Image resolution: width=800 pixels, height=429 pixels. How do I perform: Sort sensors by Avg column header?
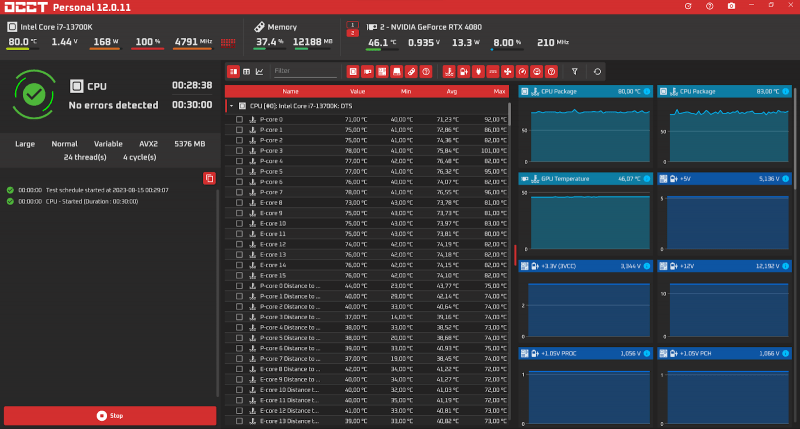click(x=452, y=91)
